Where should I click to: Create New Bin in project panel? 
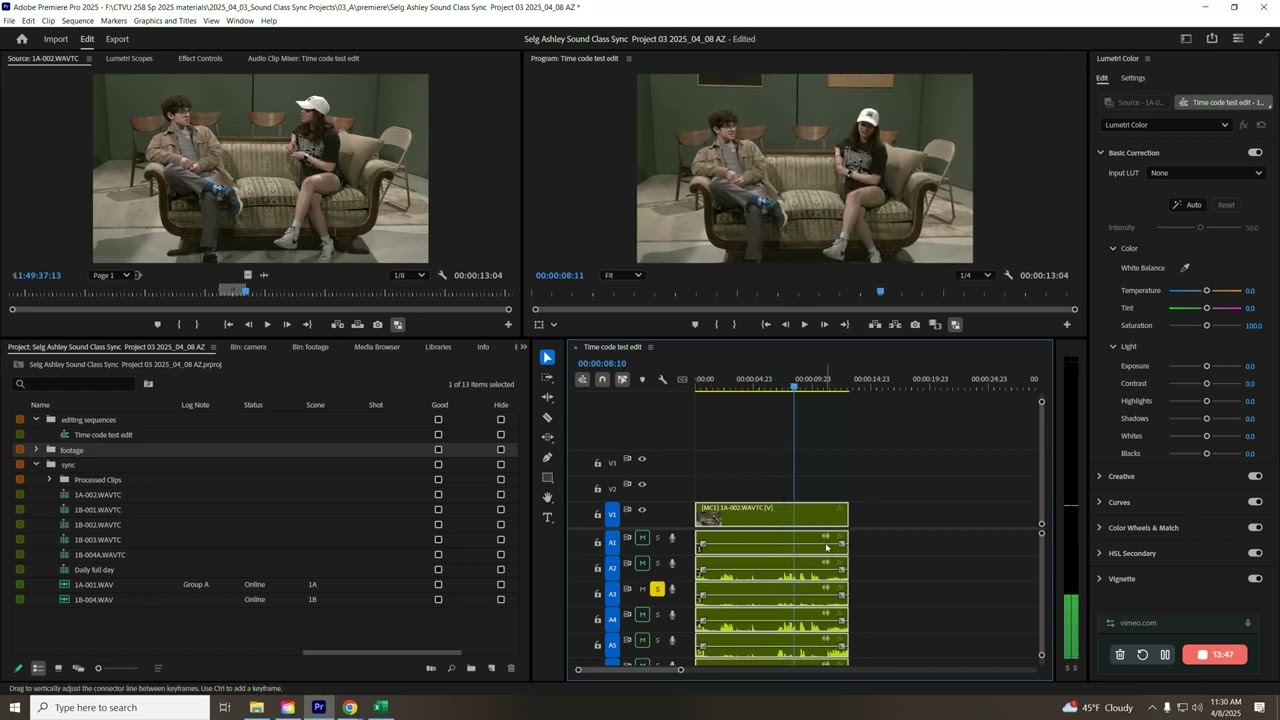click(x=471, y=668)
